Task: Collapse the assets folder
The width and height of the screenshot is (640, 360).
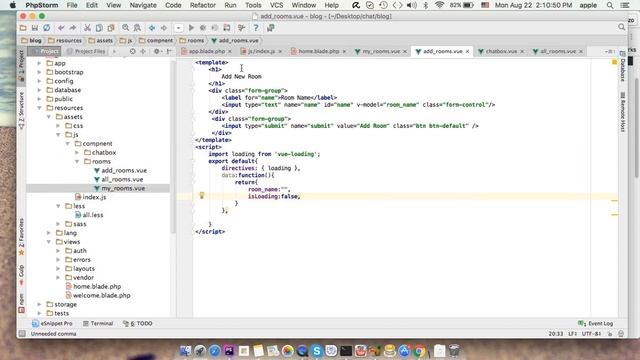Action: [x=49, y=117]
